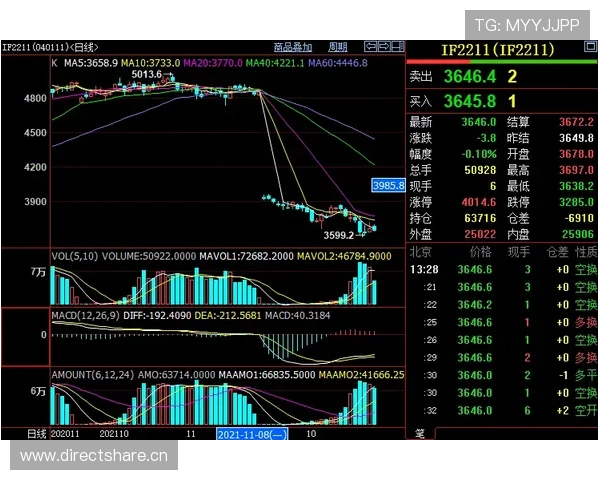The height and width of the screenshot is (480, 600).
Task: Click the 北京 time column header
Action: (x=421, y=252)
